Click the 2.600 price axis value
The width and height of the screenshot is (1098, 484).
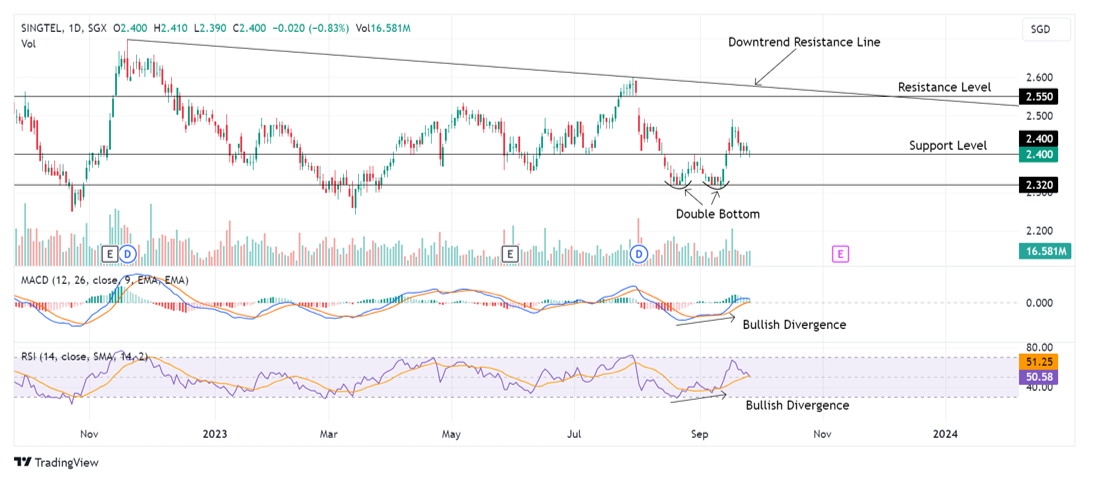[1037, 76]
